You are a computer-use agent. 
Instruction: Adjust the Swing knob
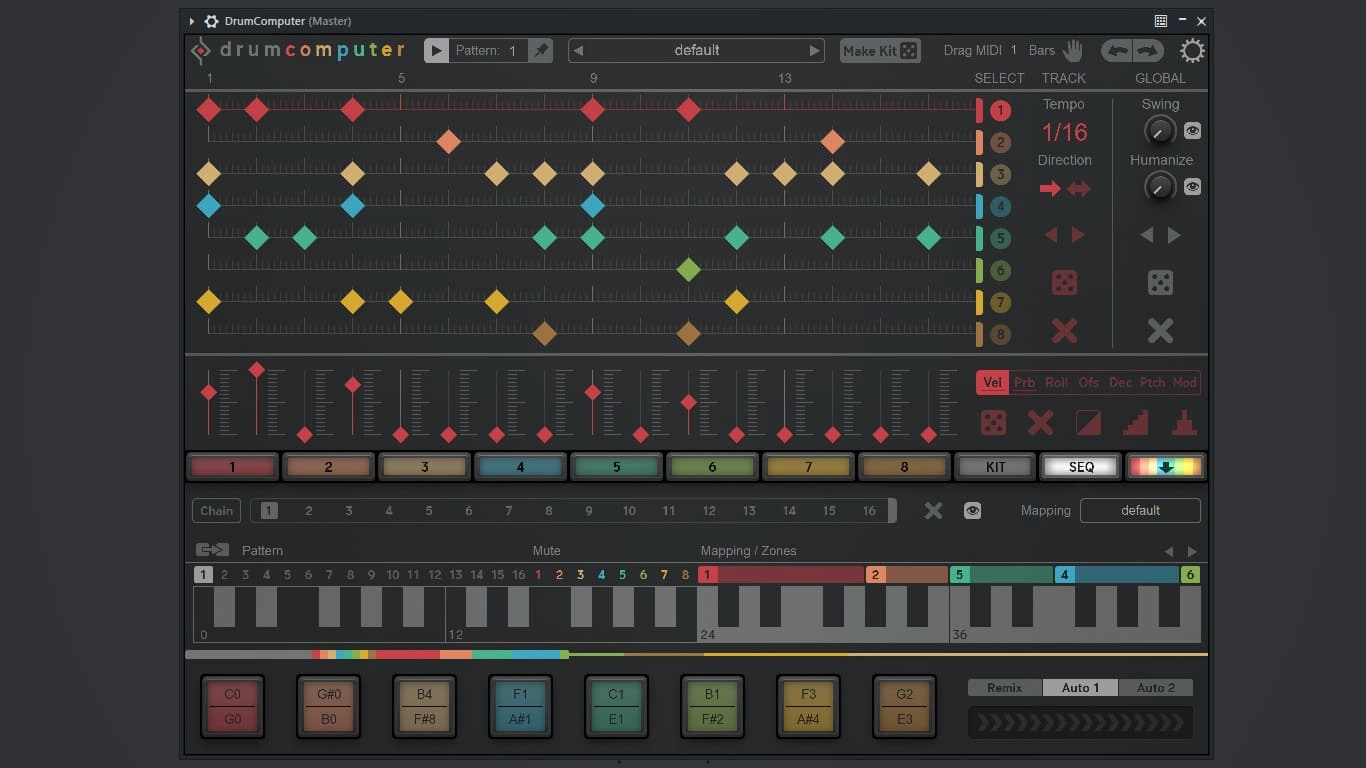(x=1160, y=131)
